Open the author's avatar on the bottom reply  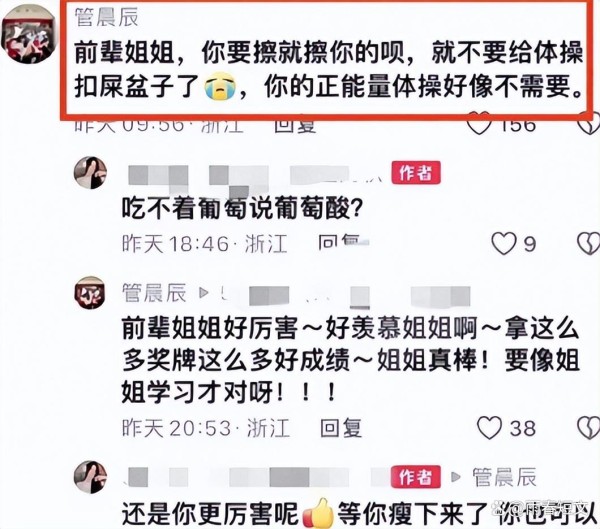90,477
